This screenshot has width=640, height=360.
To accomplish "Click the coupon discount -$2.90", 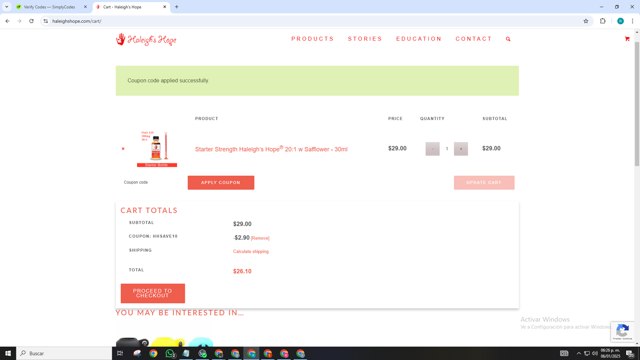I will click(241, 238).
